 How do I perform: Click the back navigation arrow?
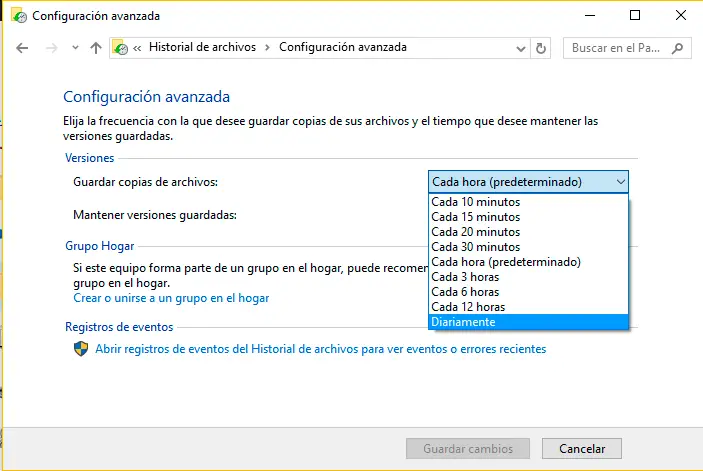click(x=23, y=48)
